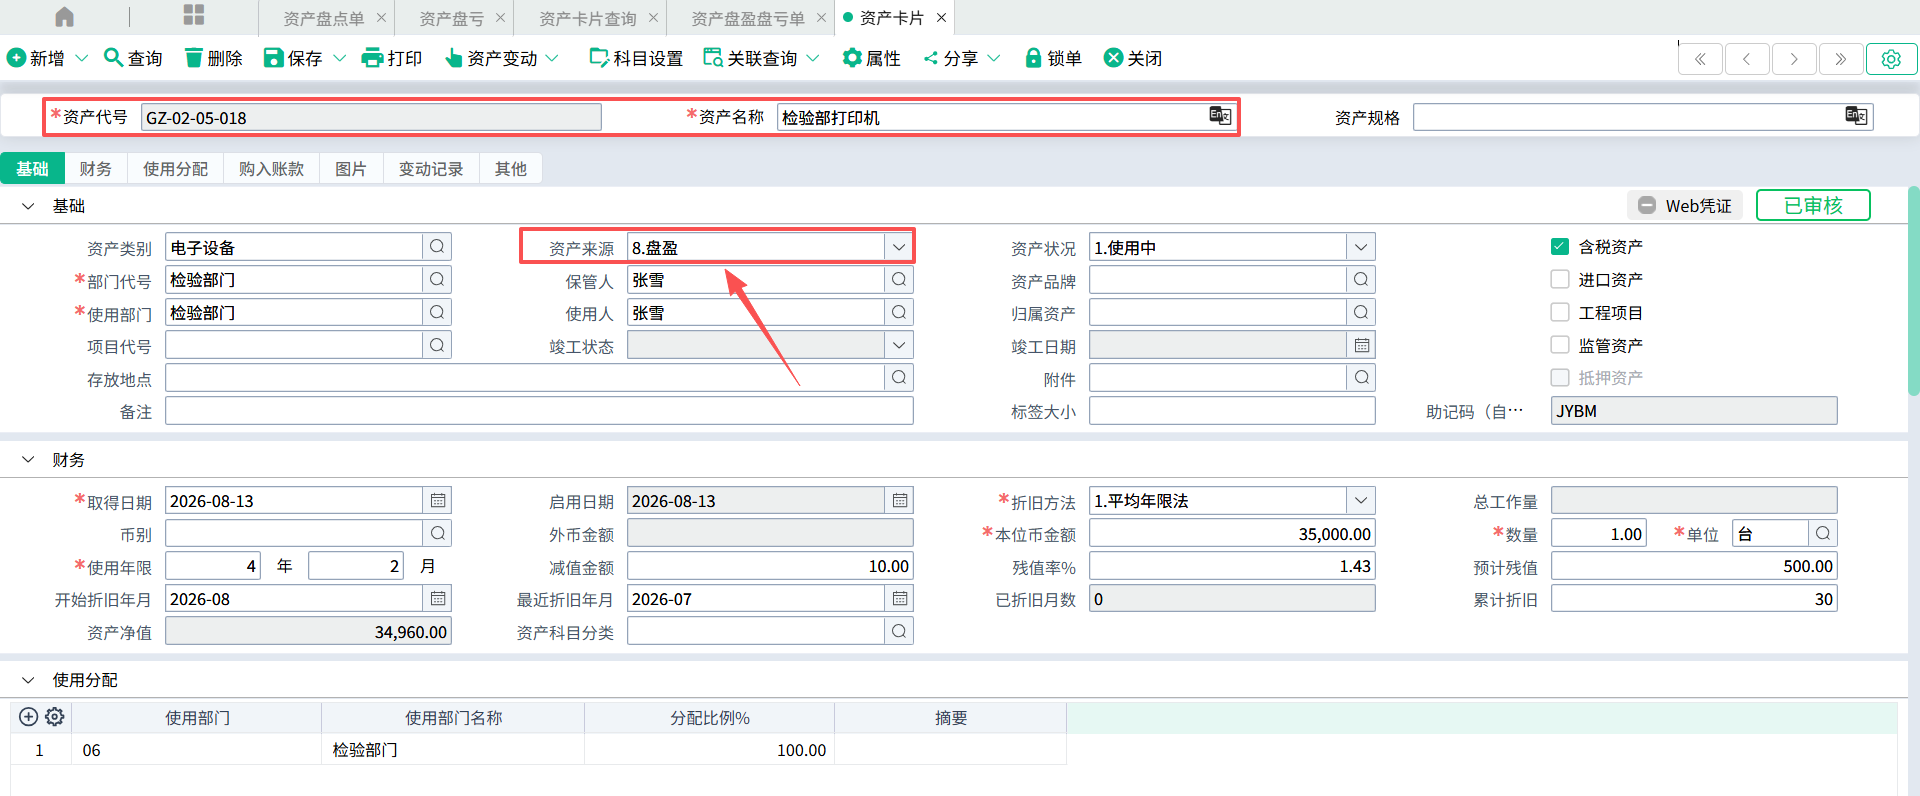Open lookup for 资产类别 field
The image size is (1920, 796).
pos(437,247)
